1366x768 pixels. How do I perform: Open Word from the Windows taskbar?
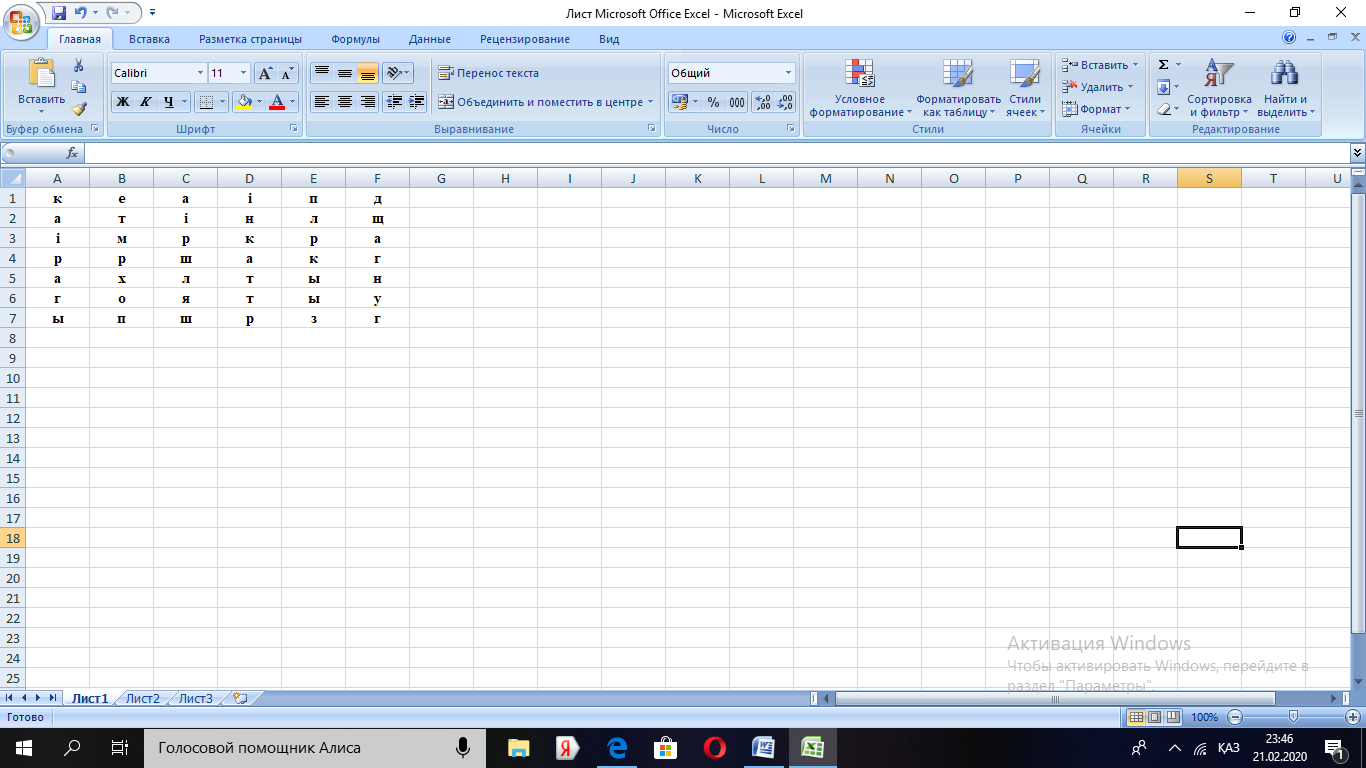tap(762, 747)
